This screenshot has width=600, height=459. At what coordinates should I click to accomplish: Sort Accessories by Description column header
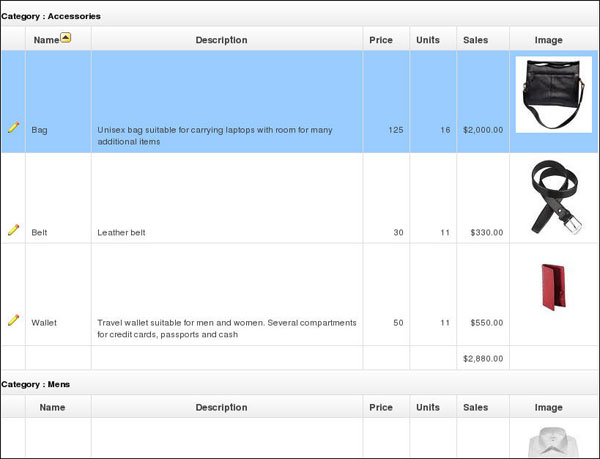[x=221, y=40]
